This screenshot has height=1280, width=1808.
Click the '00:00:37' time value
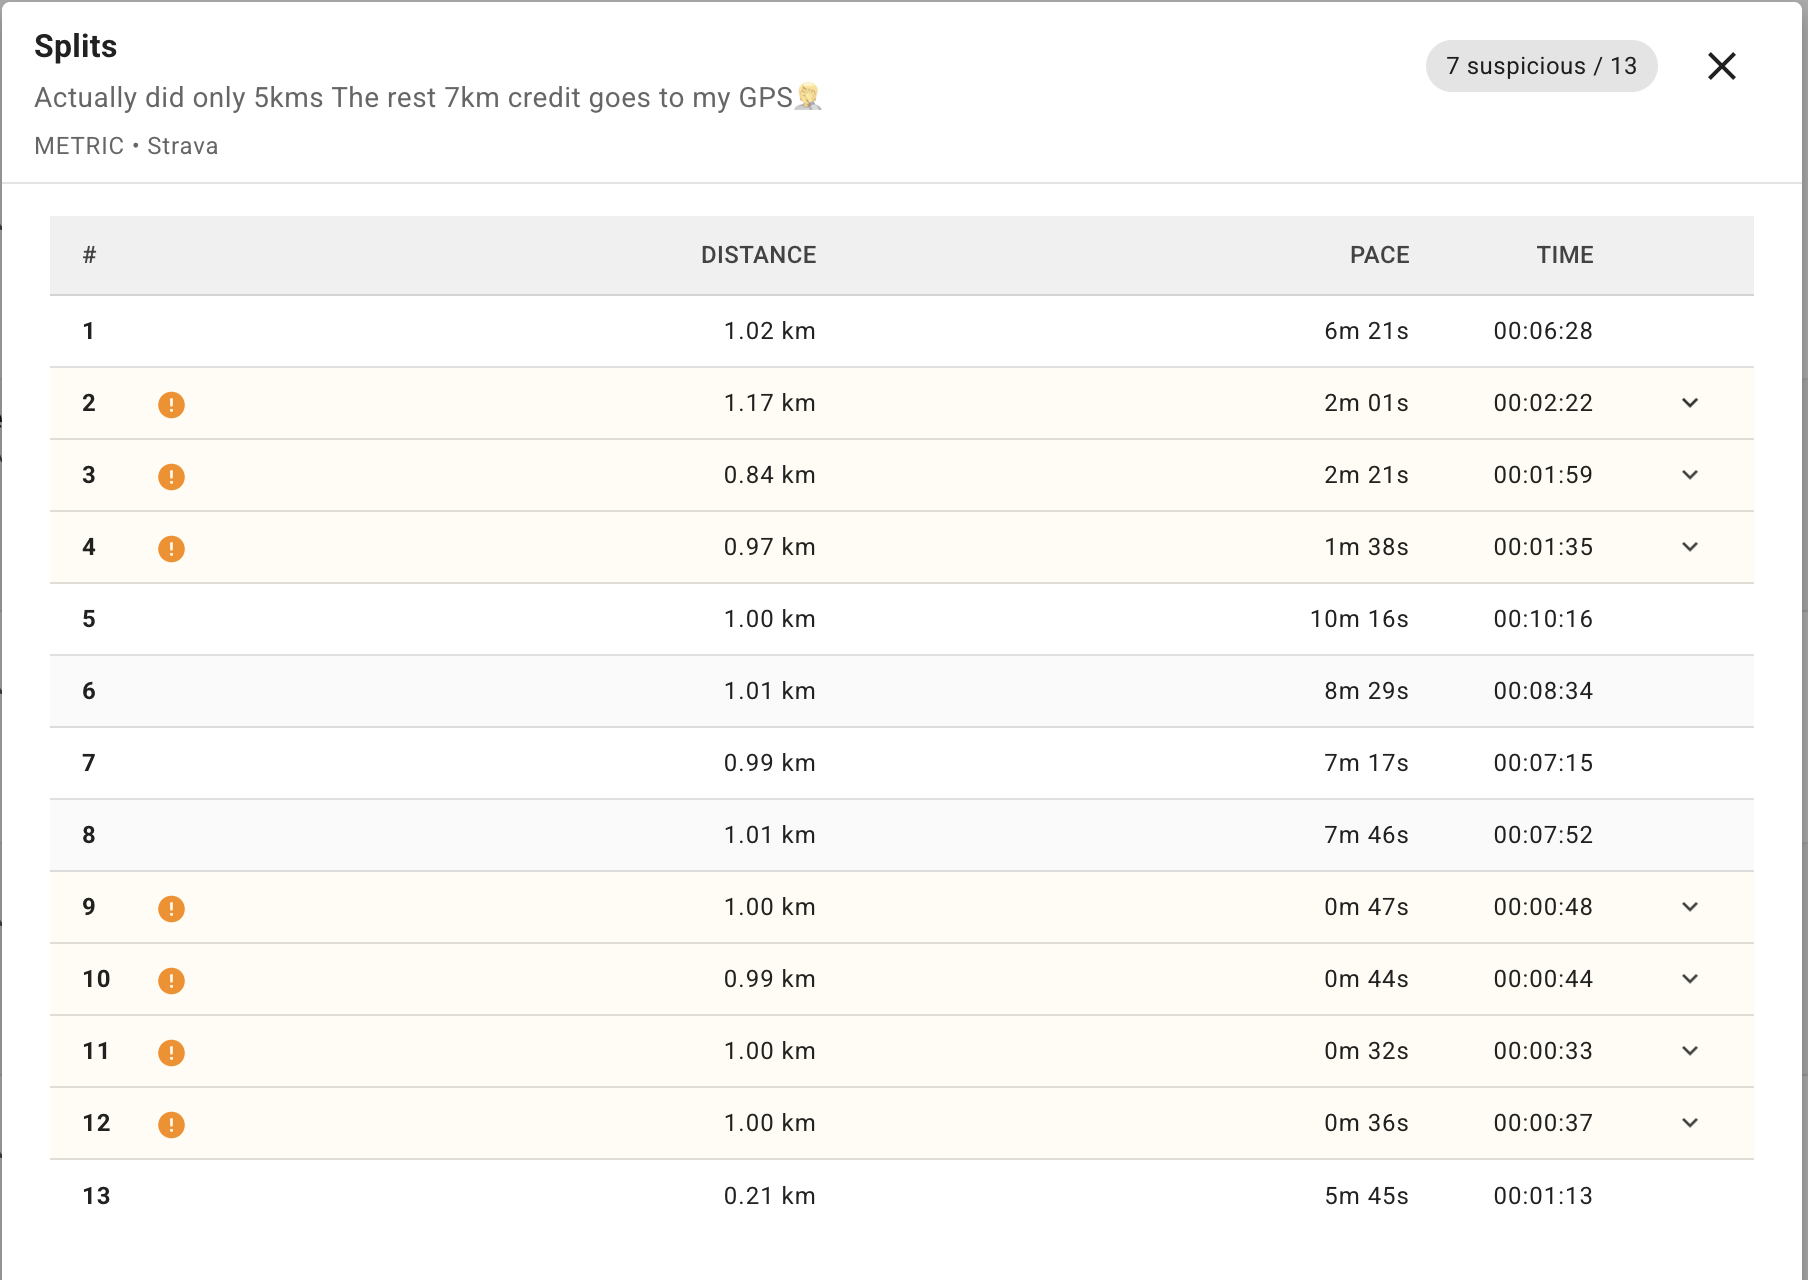coord(1543,1123)
